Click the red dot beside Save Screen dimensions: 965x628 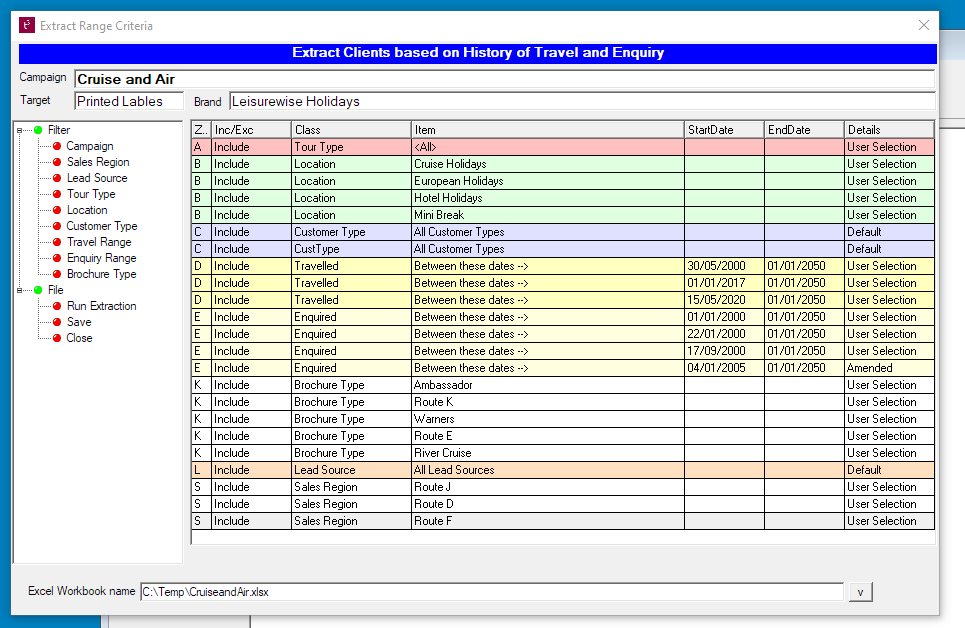(x=57, y=322)
